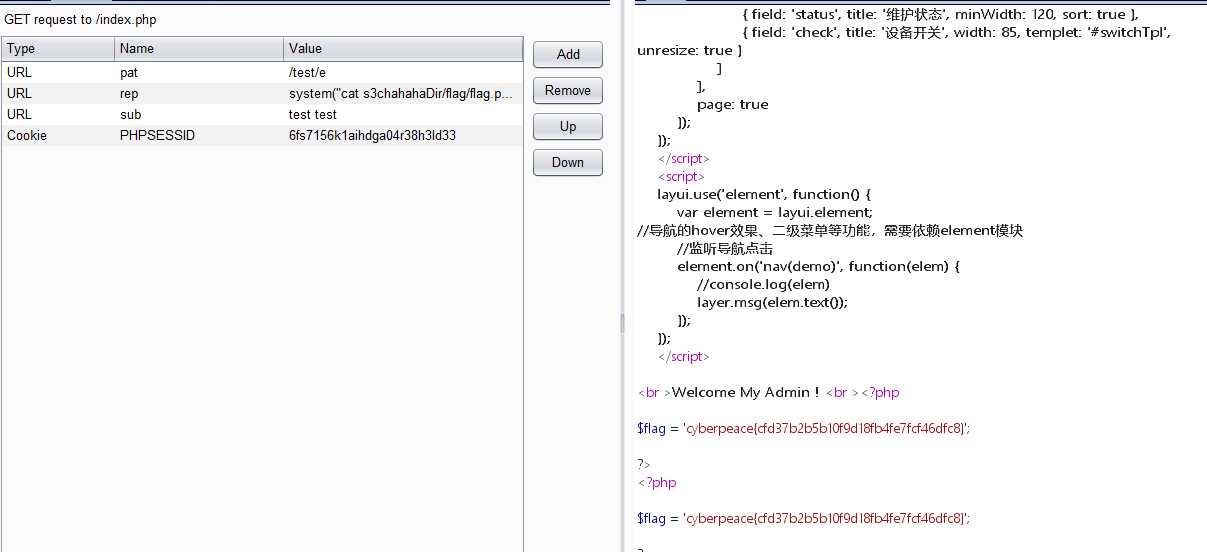
Task: Click the layui.use('element' line in response
Action: coord(765,194)
